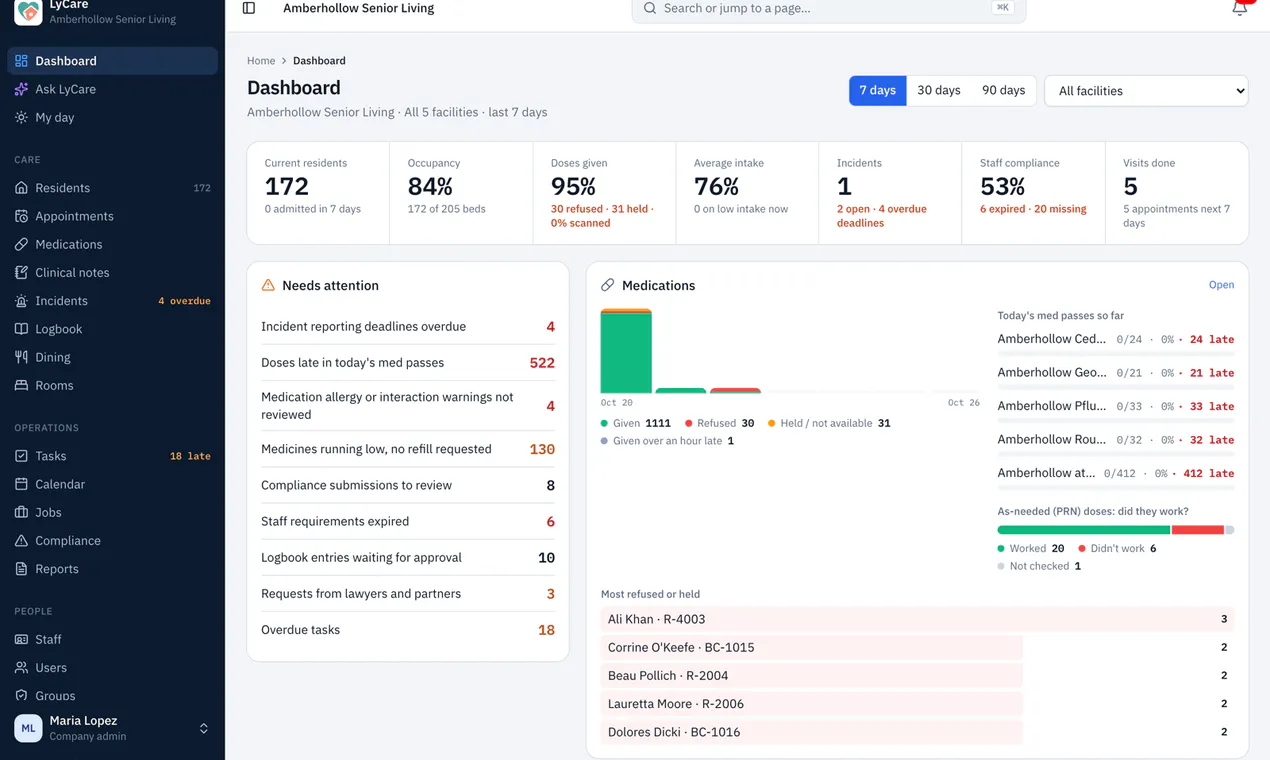This screenshot has height=760, width=1270.
Task: Click the Residents house icon
Action: (x=21, y=188)
